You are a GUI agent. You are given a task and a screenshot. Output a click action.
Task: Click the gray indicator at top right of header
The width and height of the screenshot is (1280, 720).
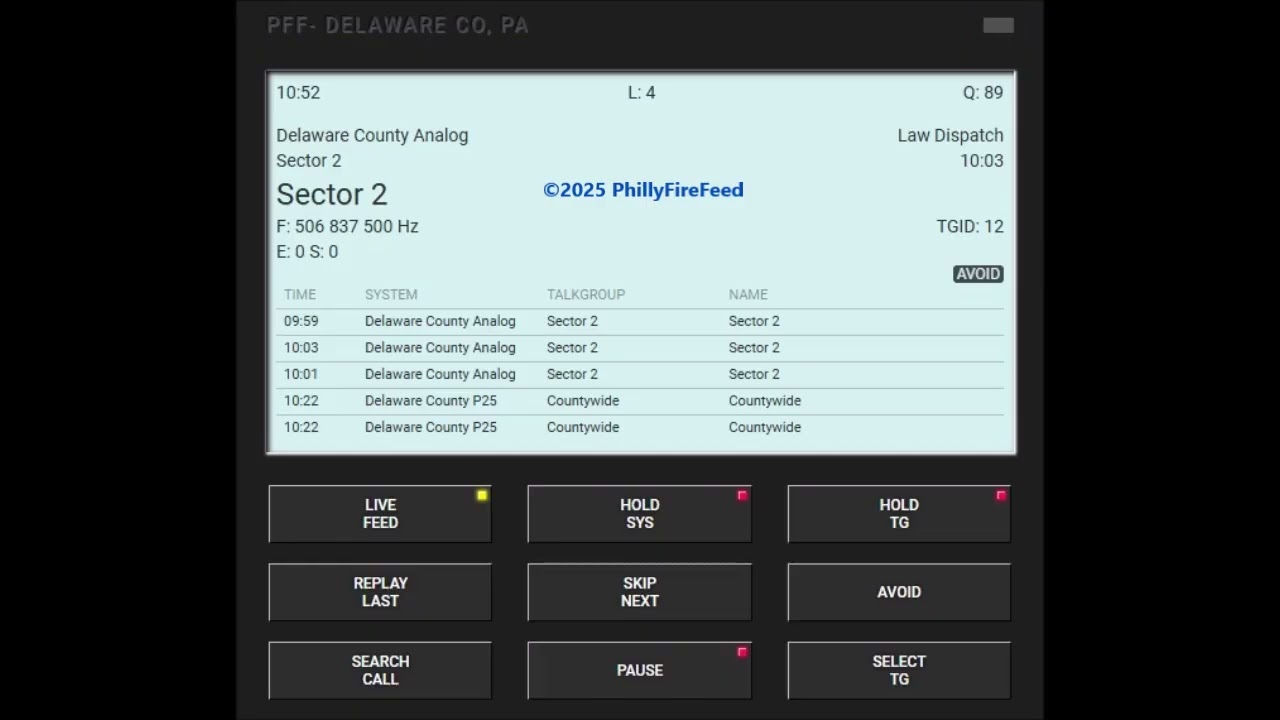pyautogui.click(x=998, y=26)
